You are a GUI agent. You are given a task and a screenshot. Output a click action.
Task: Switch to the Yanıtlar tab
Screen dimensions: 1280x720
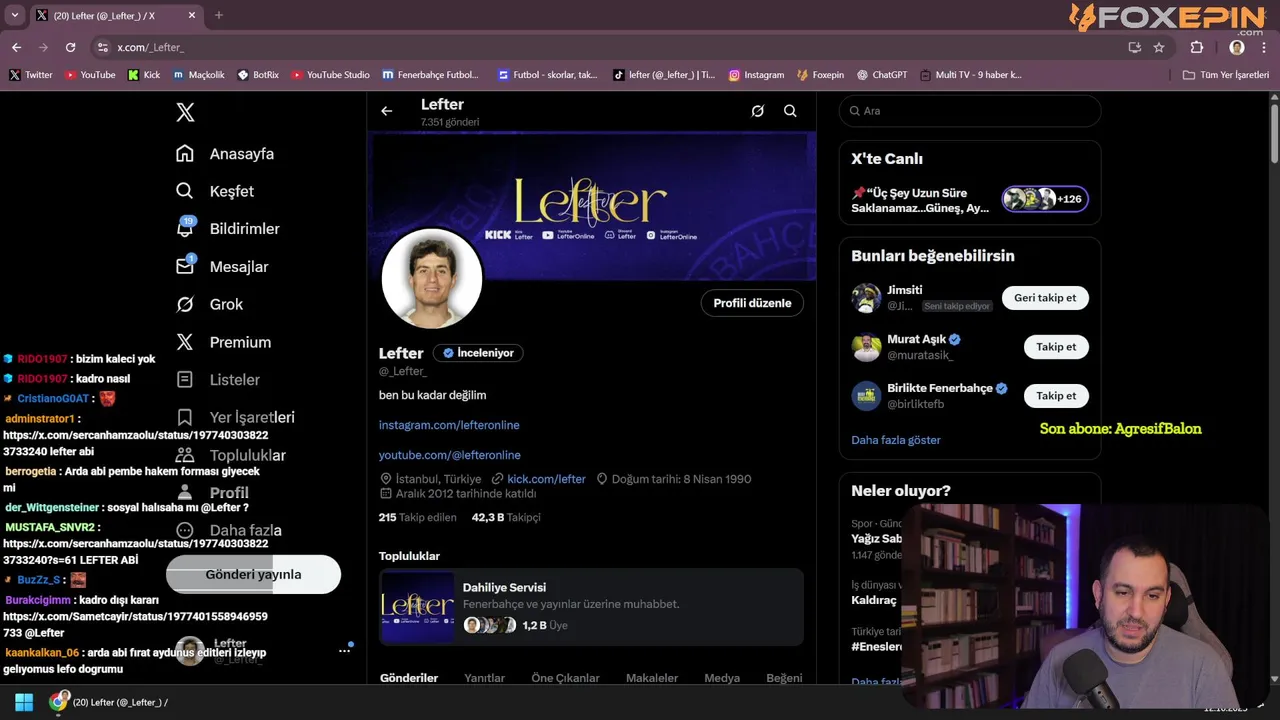[x=484, y=678]
